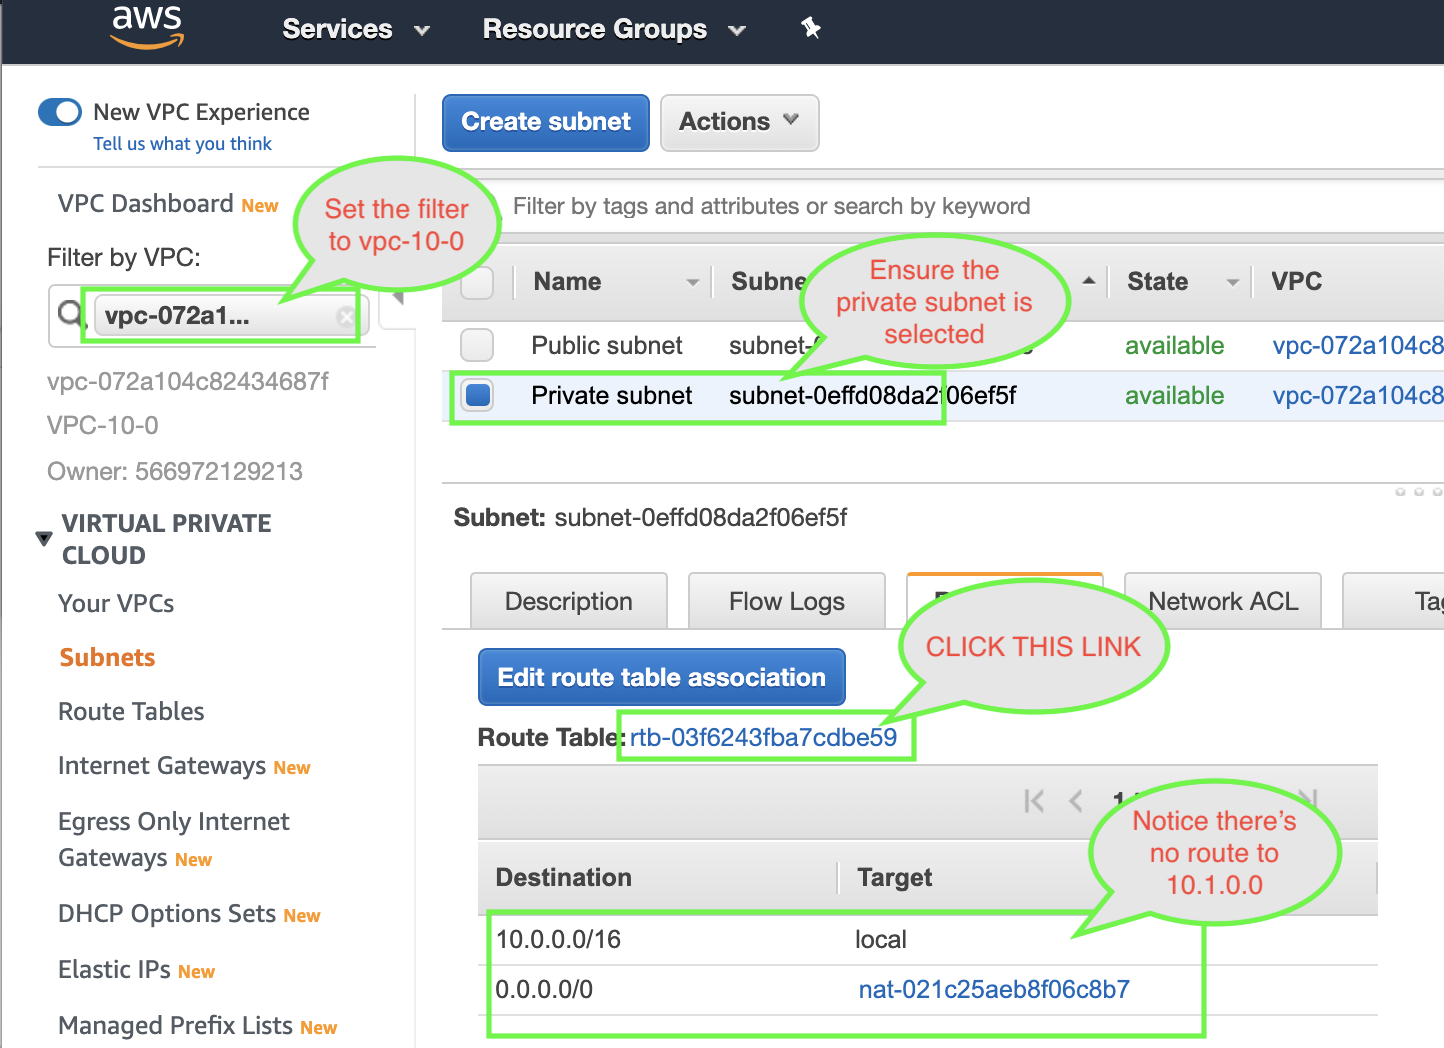Open Managed Prefix Lists in the sidebar

(x=175, y=1025)
